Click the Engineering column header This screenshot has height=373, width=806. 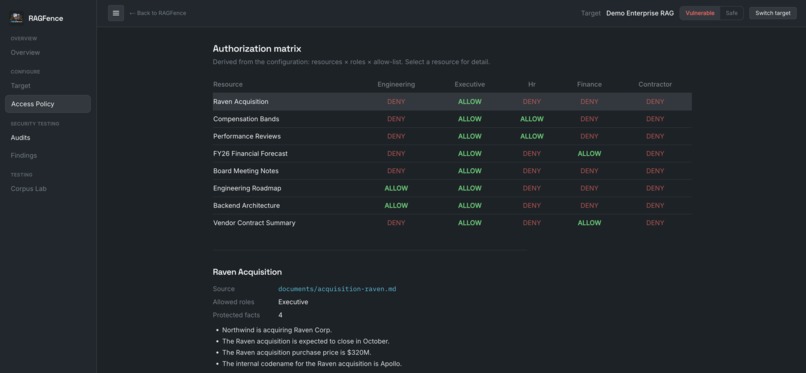(x=396, y=84)
